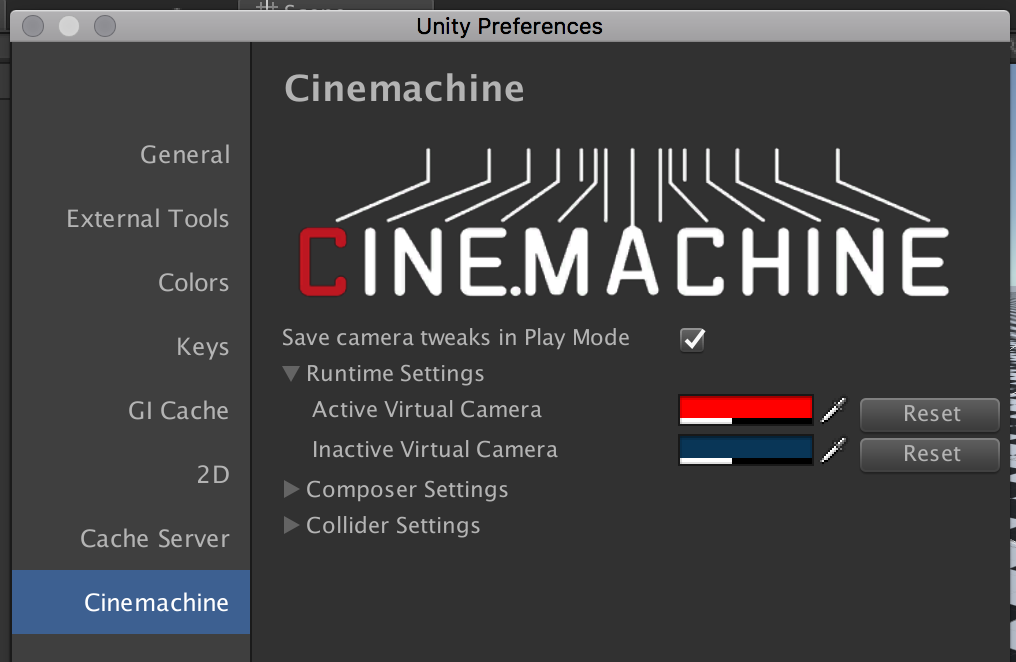Viewport: 1016px width, 662px height.
Task: Toggle Save camera tweaks in Play Mode
Action: (692, 339)
